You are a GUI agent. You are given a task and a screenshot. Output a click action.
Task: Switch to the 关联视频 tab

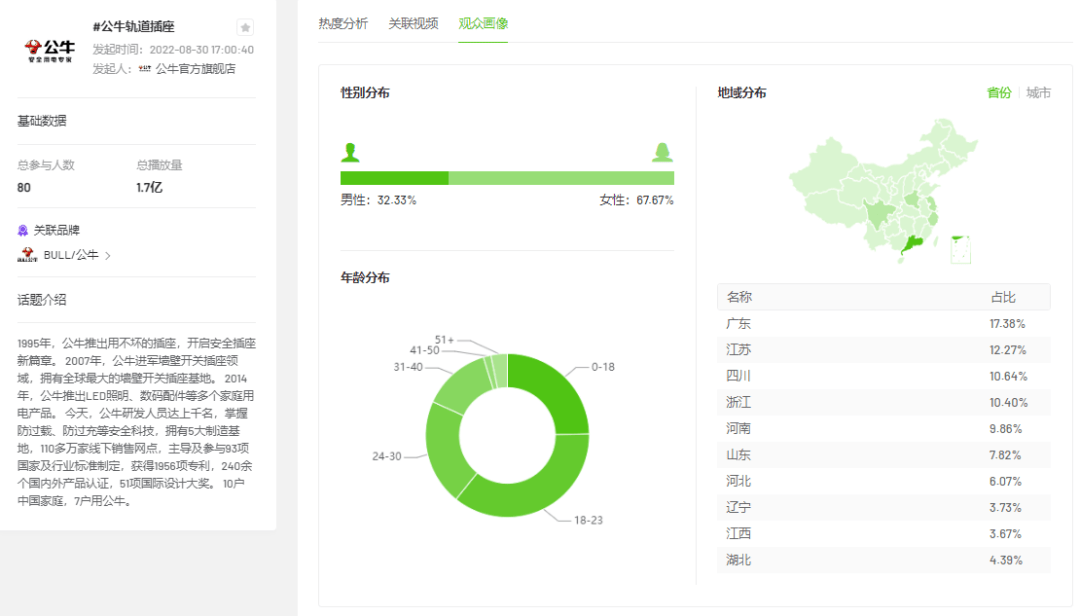[413, 23]
